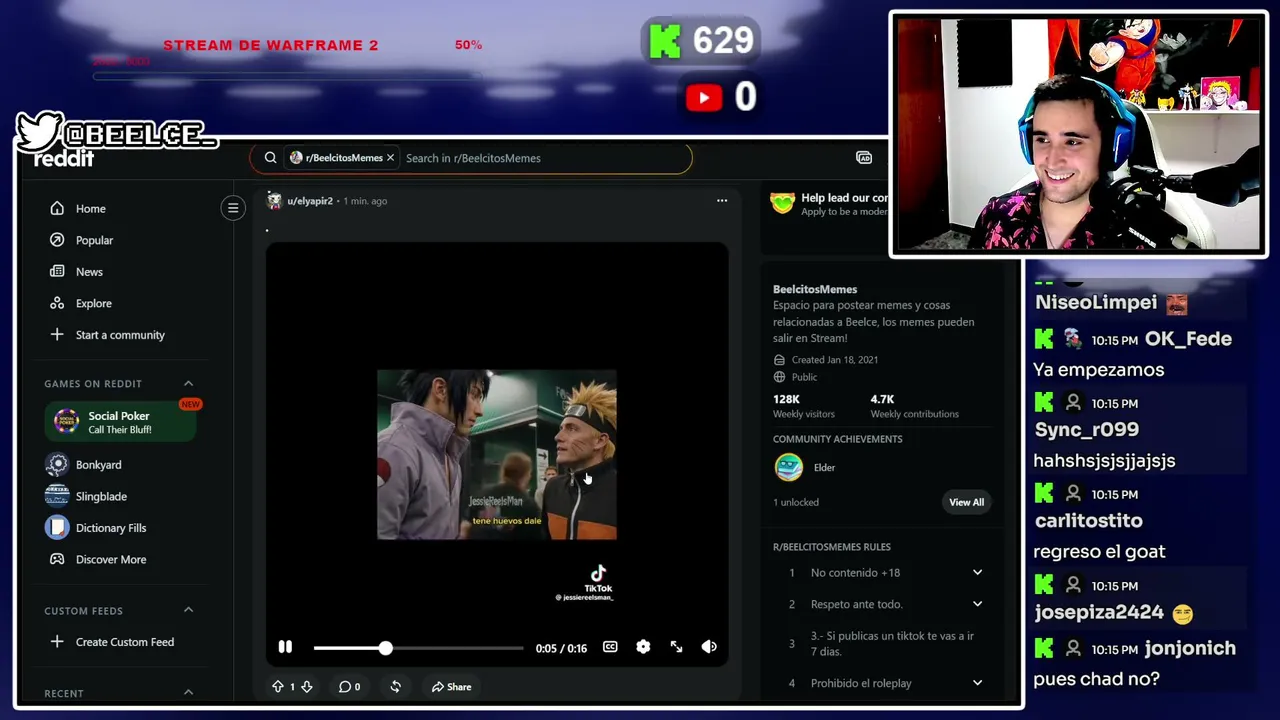Expand rule 2 Respeto ante todo

pyautogui.click(x=977, y=604)
